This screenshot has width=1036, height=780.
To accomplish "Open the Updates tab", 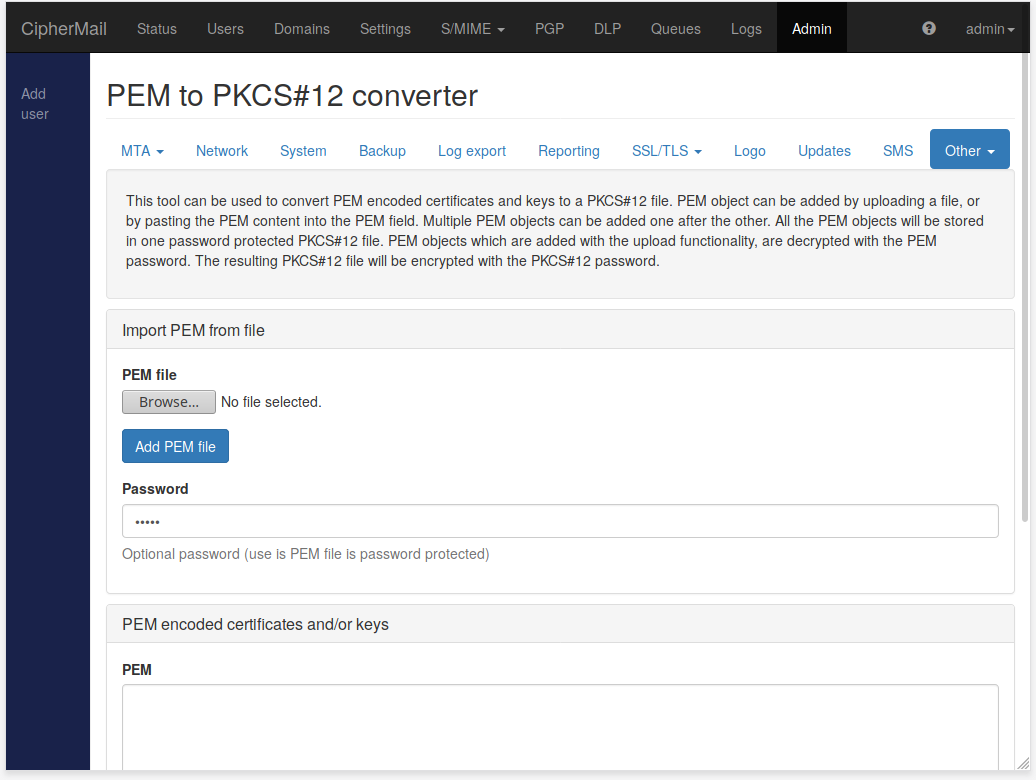I will [x=824, y=151].
